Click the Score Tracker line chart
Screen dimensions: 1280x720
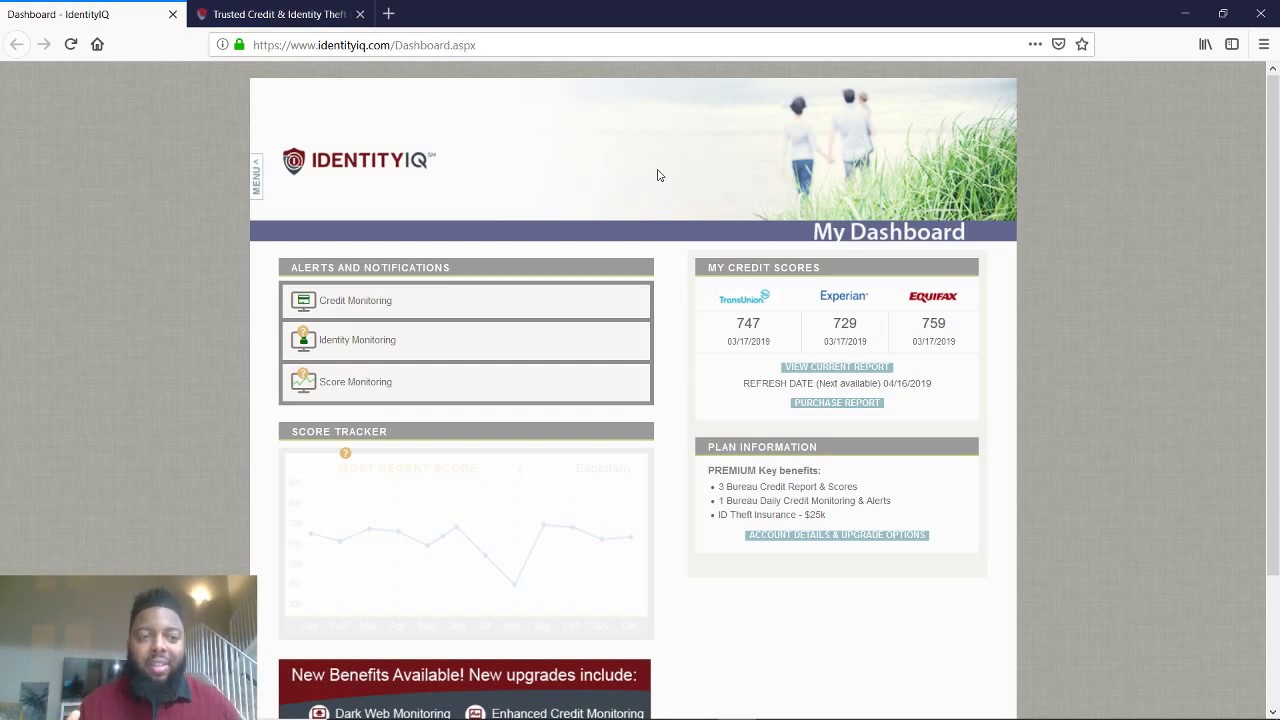click(x=466, y=545)
